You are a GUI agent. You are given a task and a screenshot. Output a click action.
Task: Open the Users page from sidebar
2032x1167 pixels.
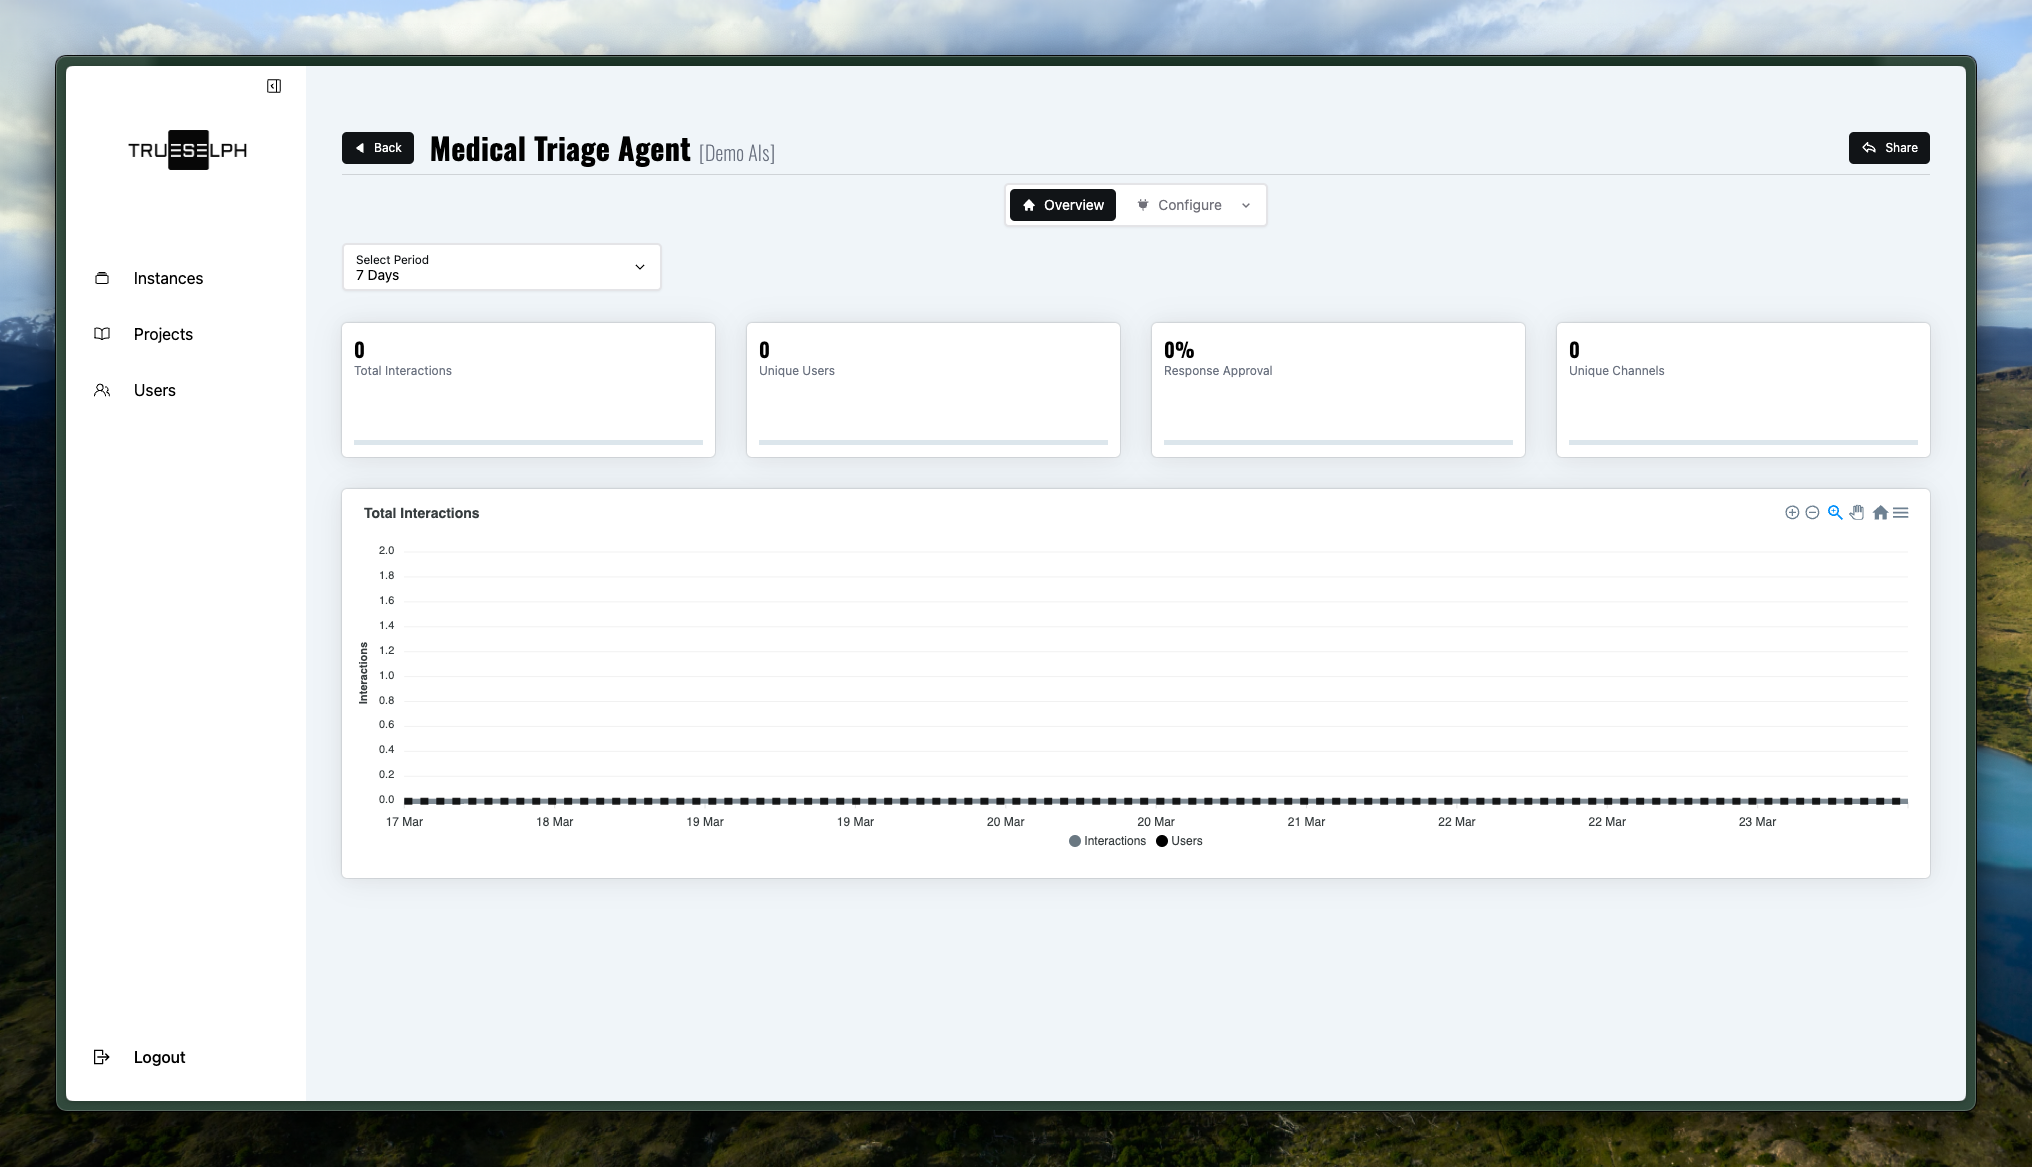pos(154,391)
